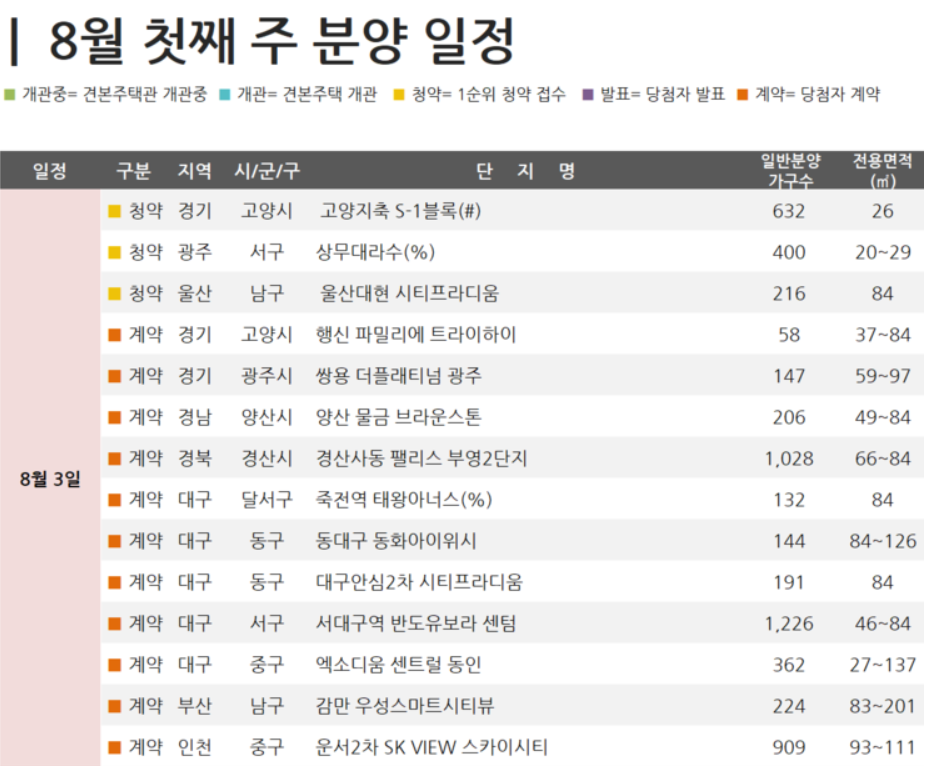925x766 pixels.
Task: Click household count '632'
Action: coord(789,211)
